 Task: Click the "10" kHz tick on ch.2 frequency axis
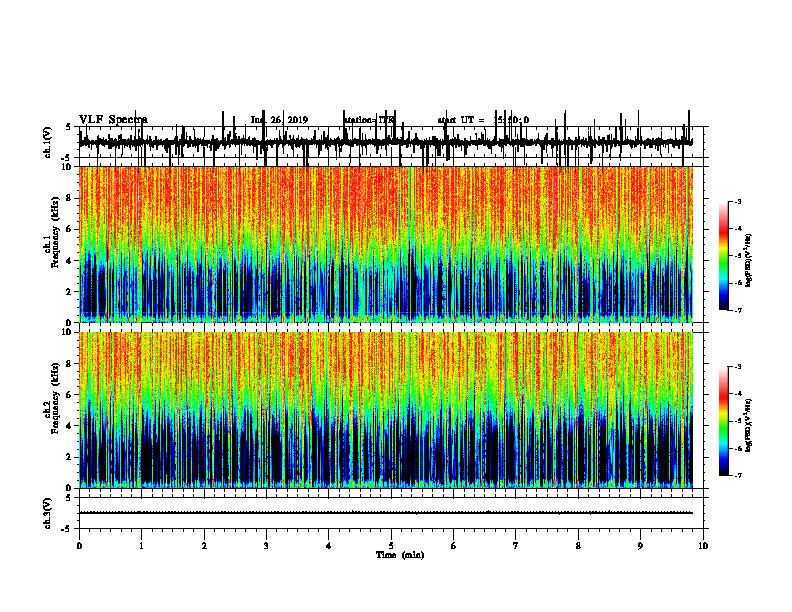pos(69,332)
